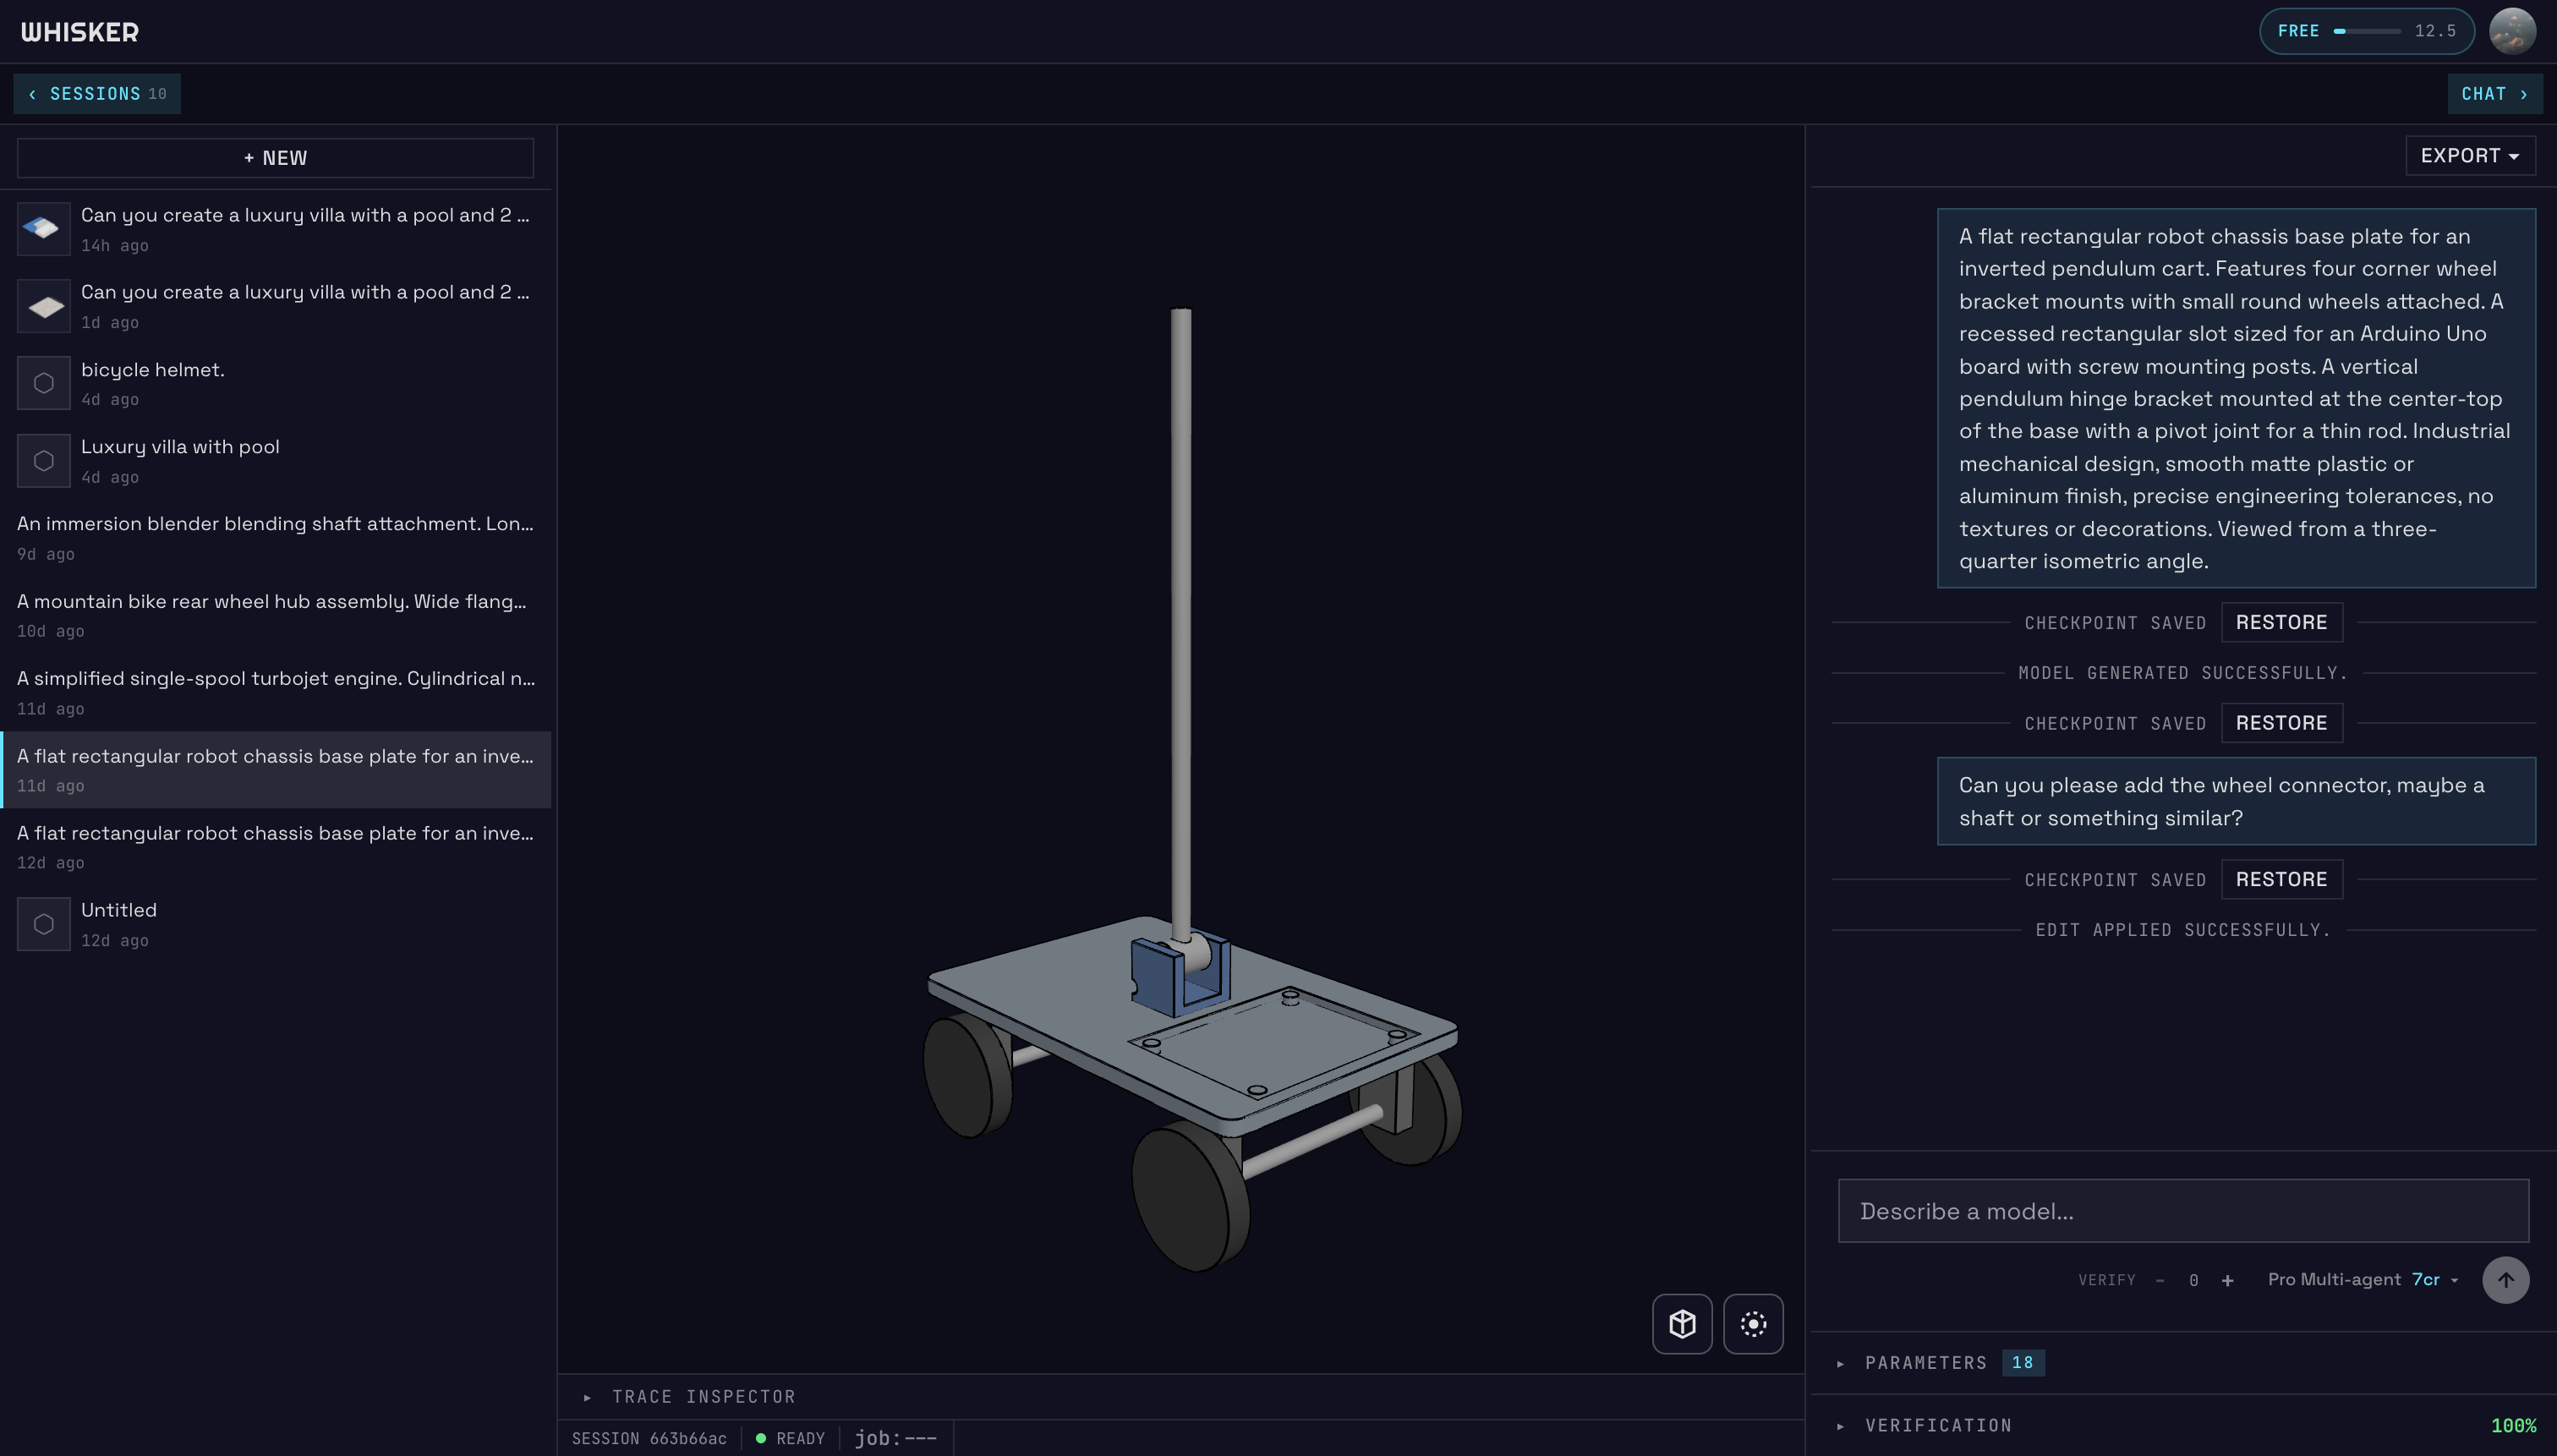Click RESTORE on the last checkpoint

pos(2281,879)
